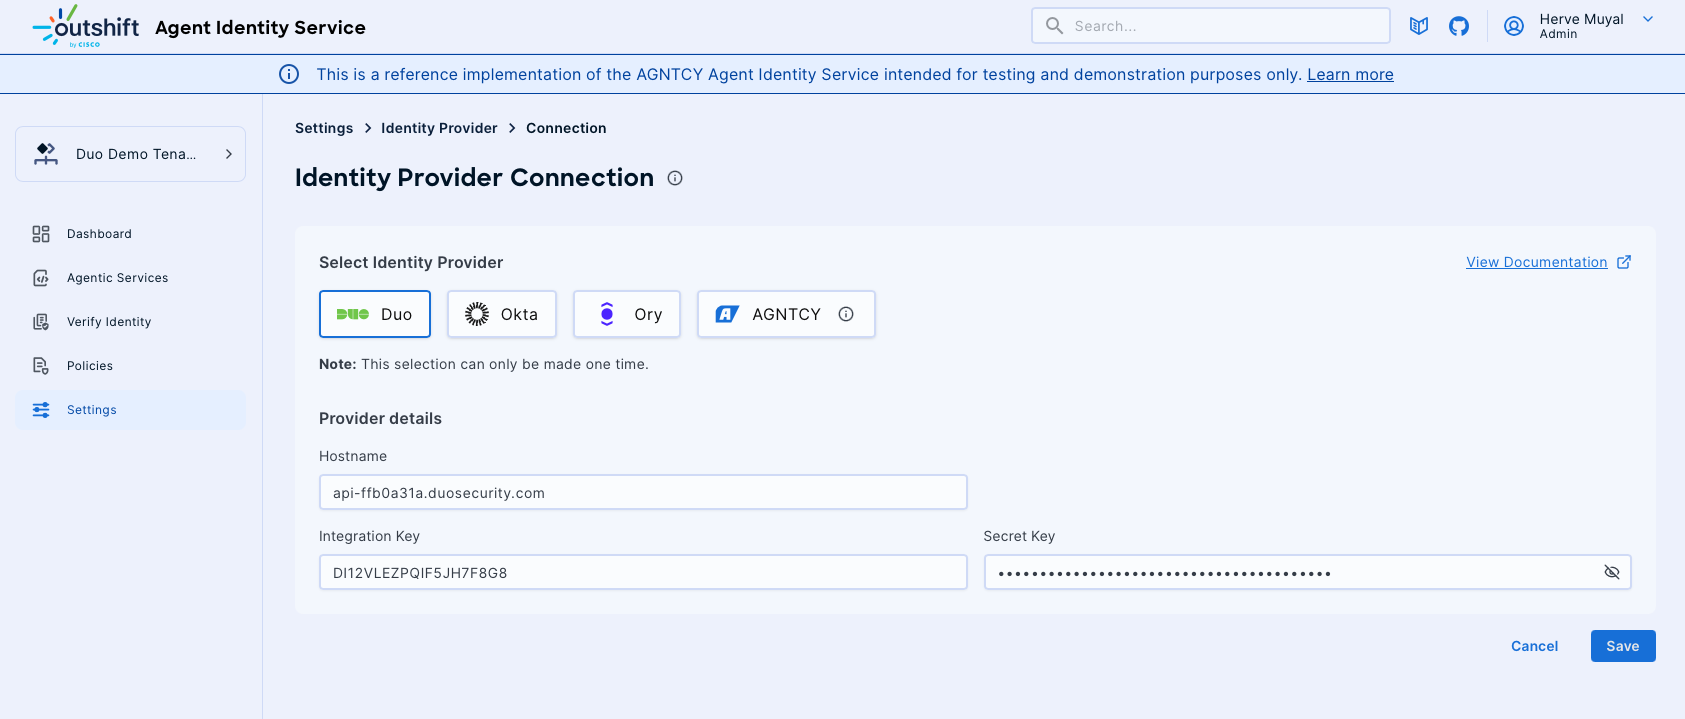Viewport: 1685px width, 719px height.
Task: Click the Ory logo icon
Action: coord(607,314)
